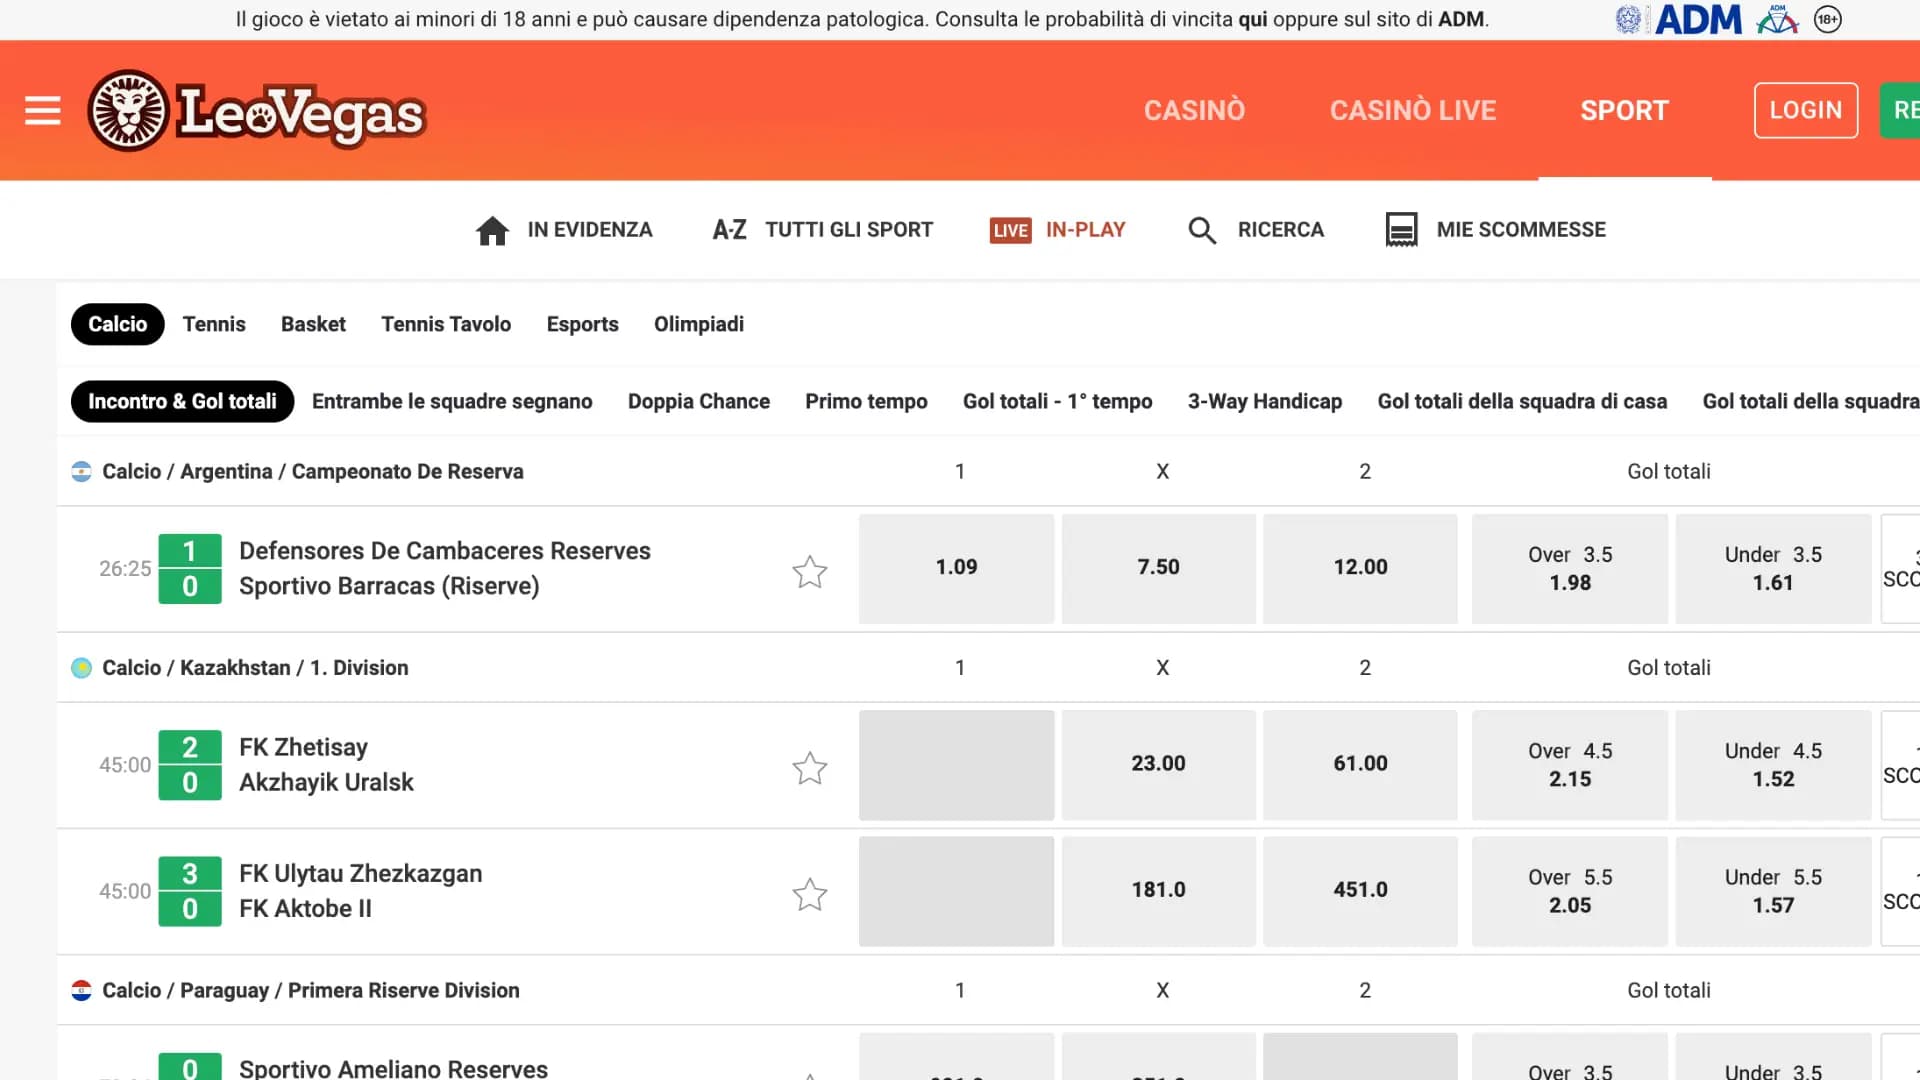Switch to Doppia Chance market tab
1920x1080 pixels.
click(698, 401)
